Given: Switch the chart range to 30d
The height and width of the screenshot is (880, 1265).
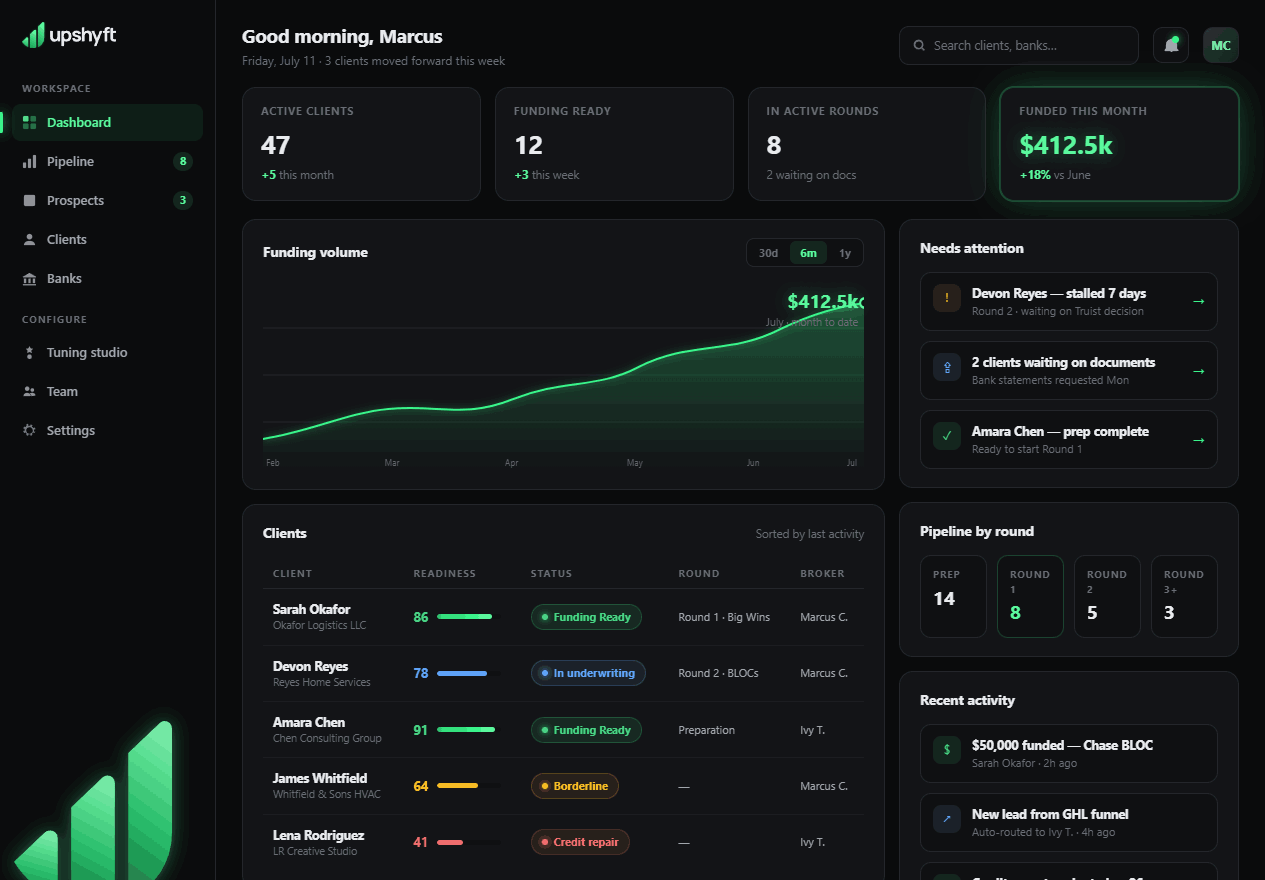Looking at the screenshot, I should (768, 253).
